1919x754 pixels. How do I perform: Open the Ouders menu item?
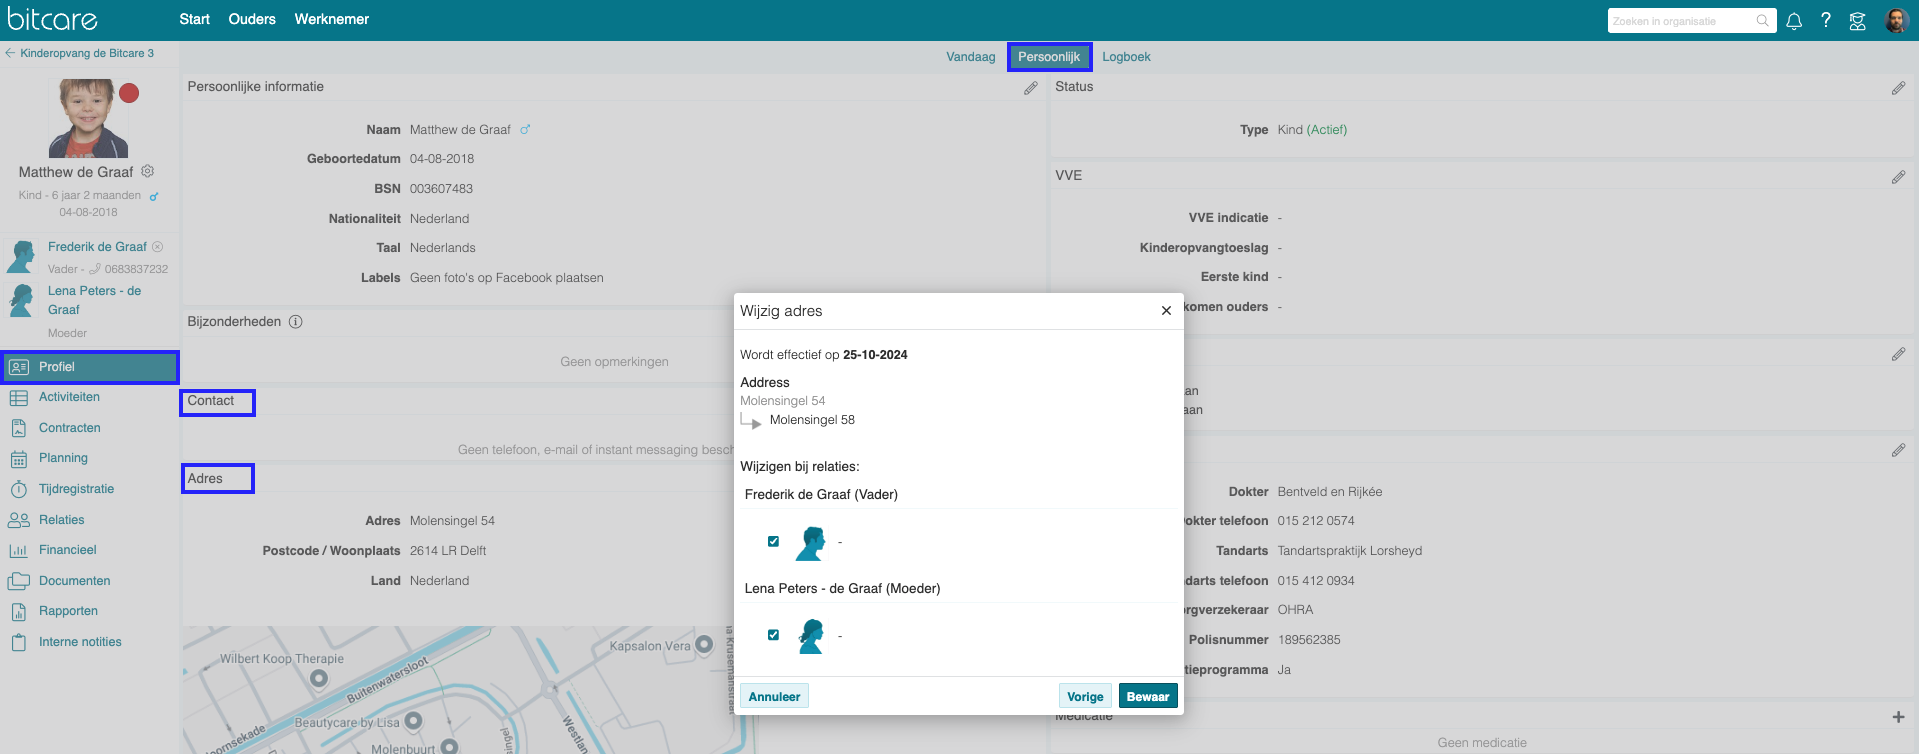coord(252,19)
